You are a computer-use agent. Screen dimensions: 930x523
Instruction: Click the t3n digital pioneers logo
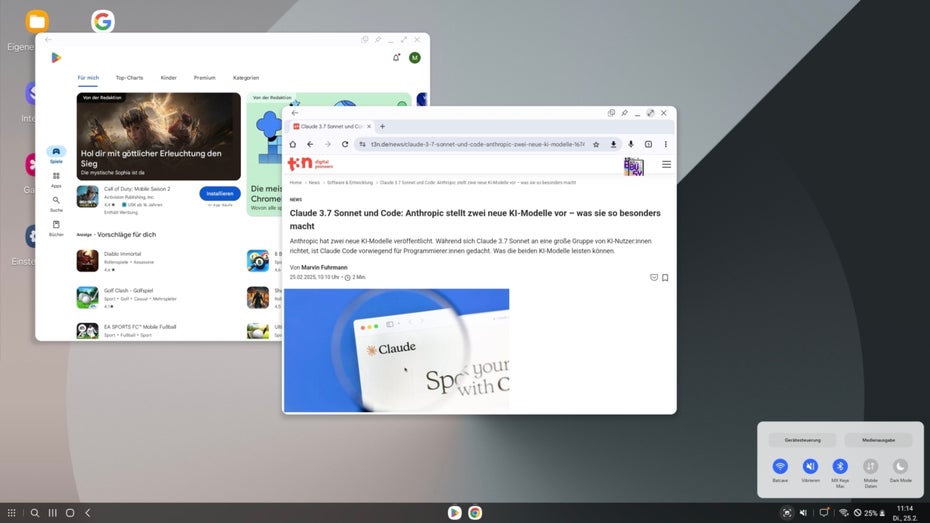click(x=310, y=163)
